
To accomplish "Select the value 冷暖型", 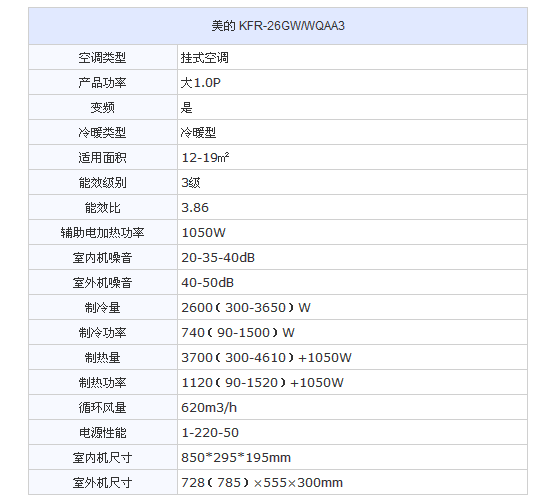I will tap(198, 133).
